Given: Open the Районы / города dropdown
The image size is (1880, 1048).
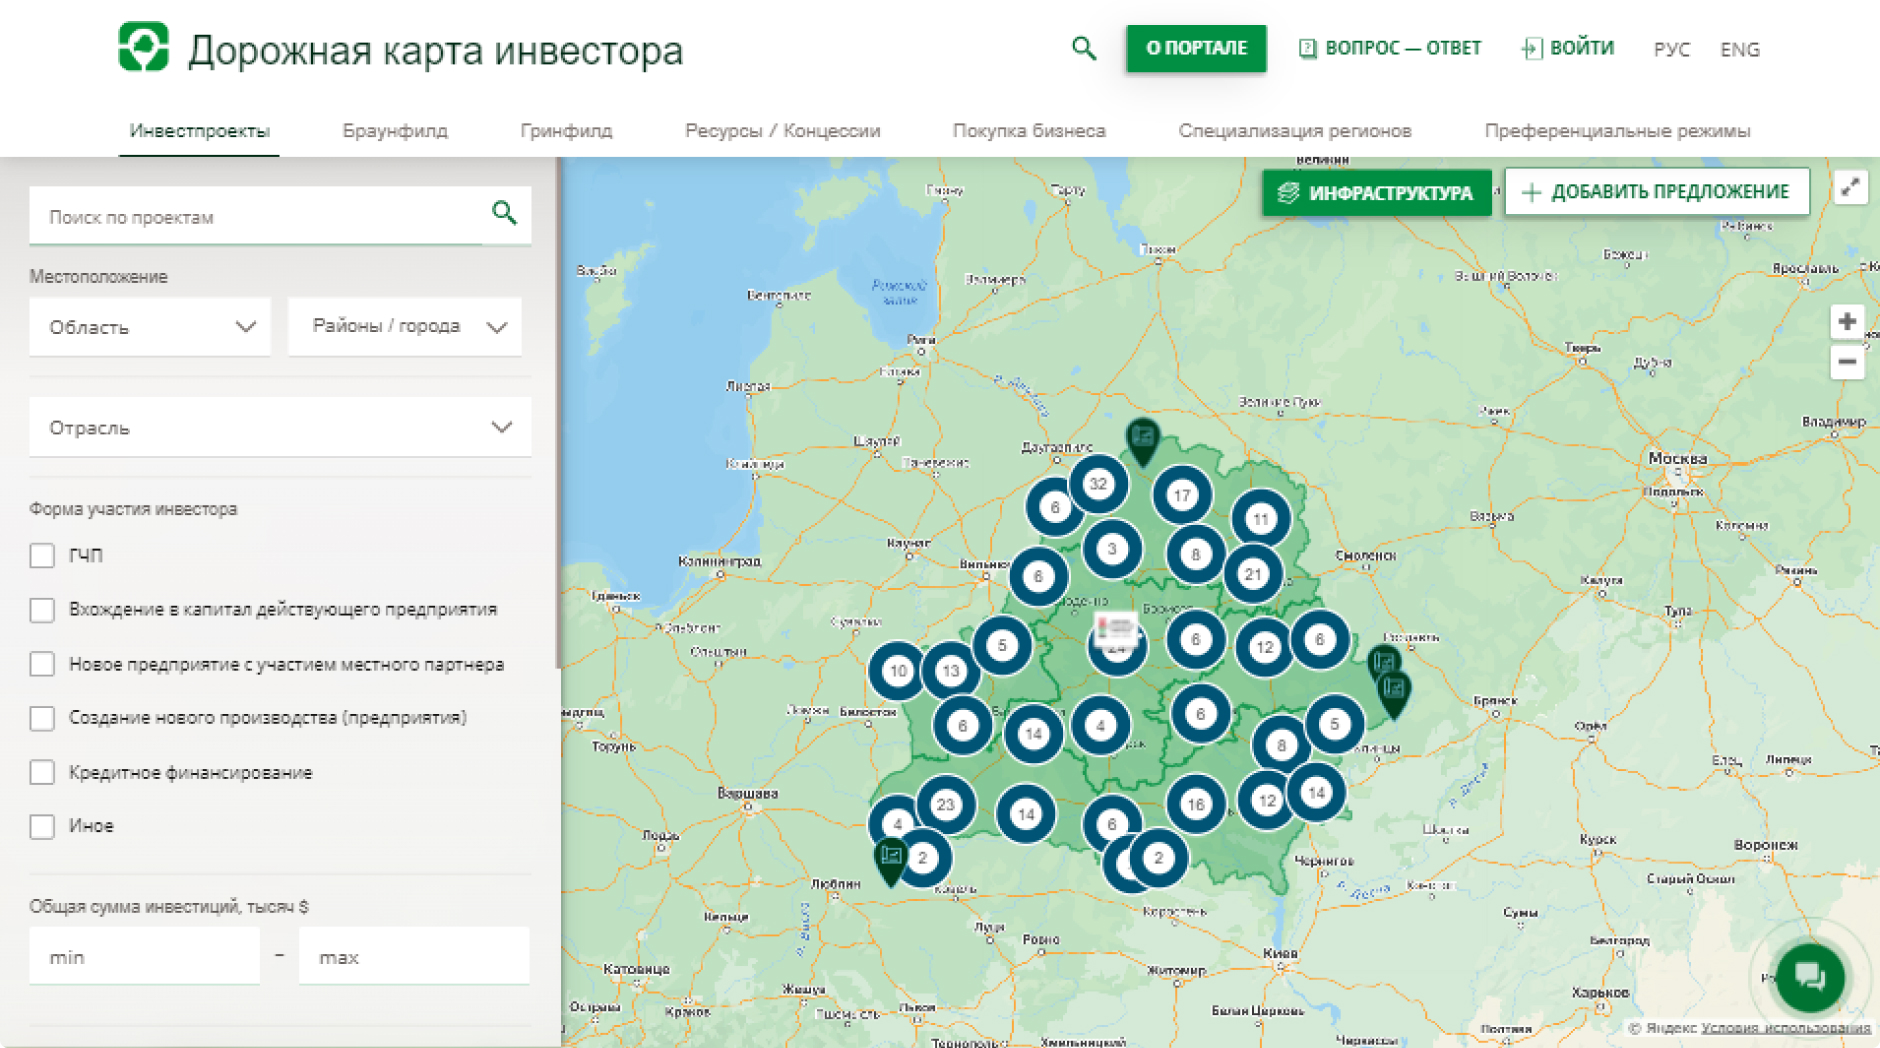Looking at the screenshot, I should pos(405,327).
